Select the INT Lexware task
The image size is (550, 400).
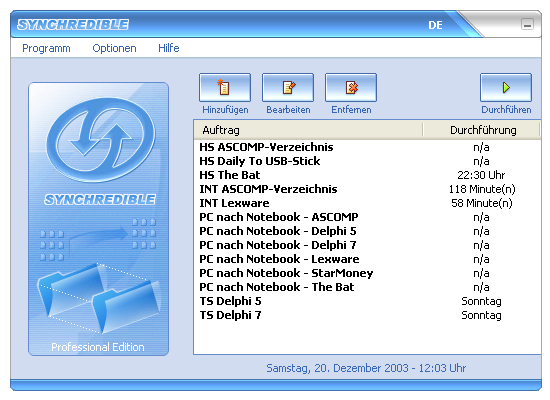click(234, 203)
